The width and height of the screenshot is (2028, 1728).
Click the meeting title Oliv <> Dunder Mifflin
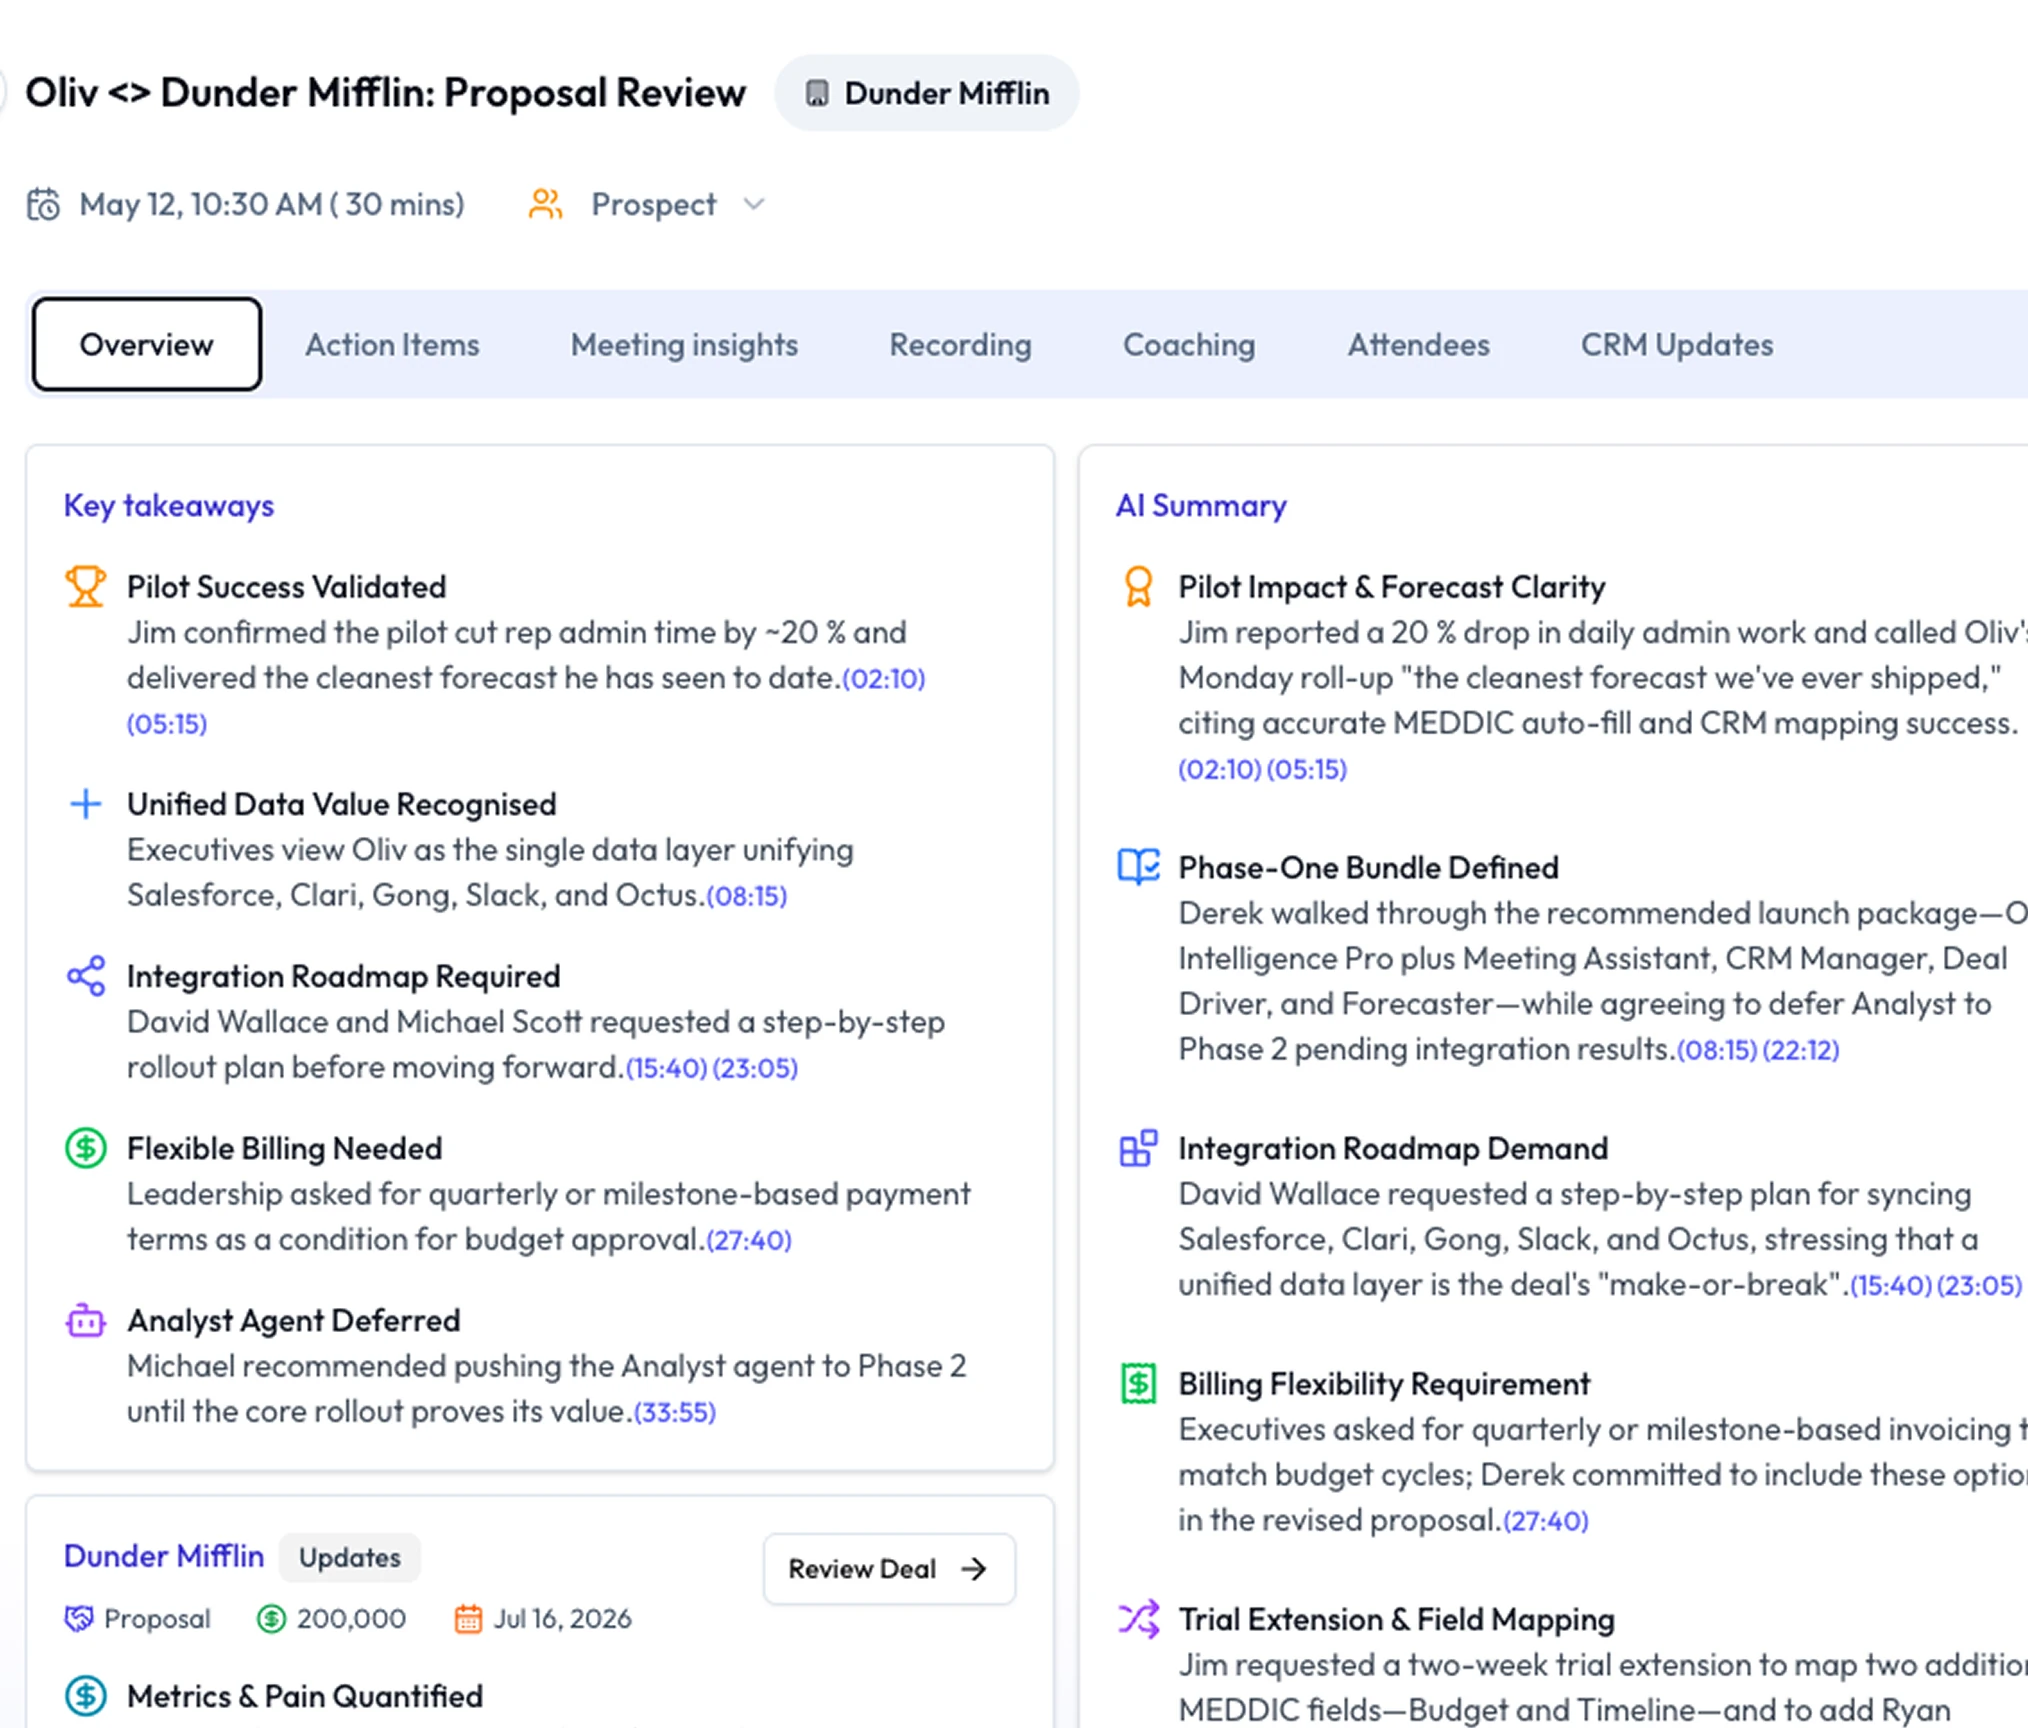[385, 93]
